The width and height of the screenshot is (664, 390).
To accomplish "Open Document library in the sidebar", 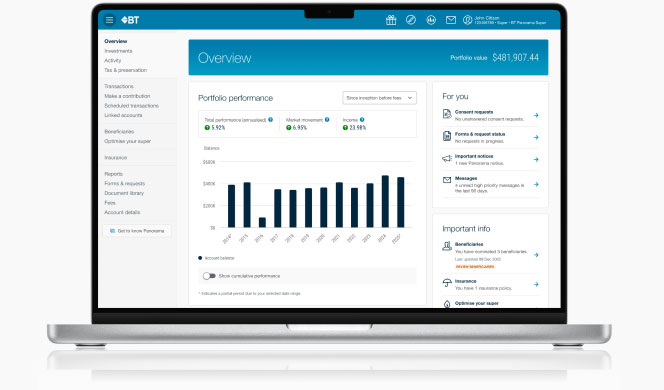I will pyautogui.click(x=124, y=193).
